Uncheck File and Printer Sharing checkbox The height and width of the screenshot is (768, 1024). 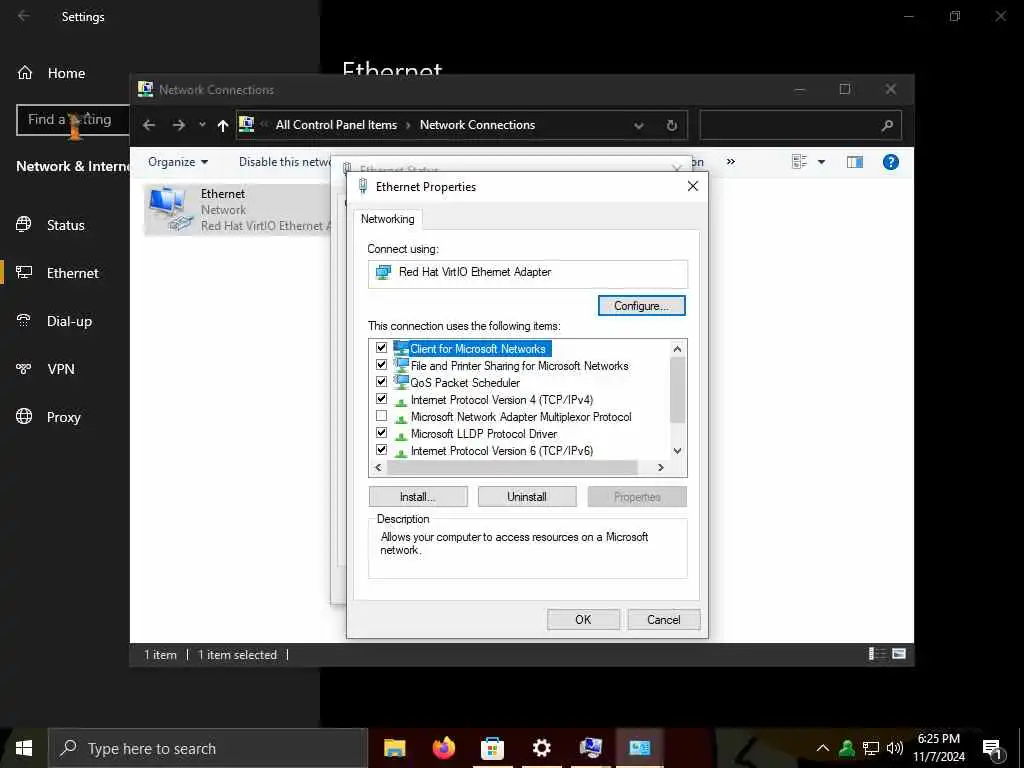point(381,365)
